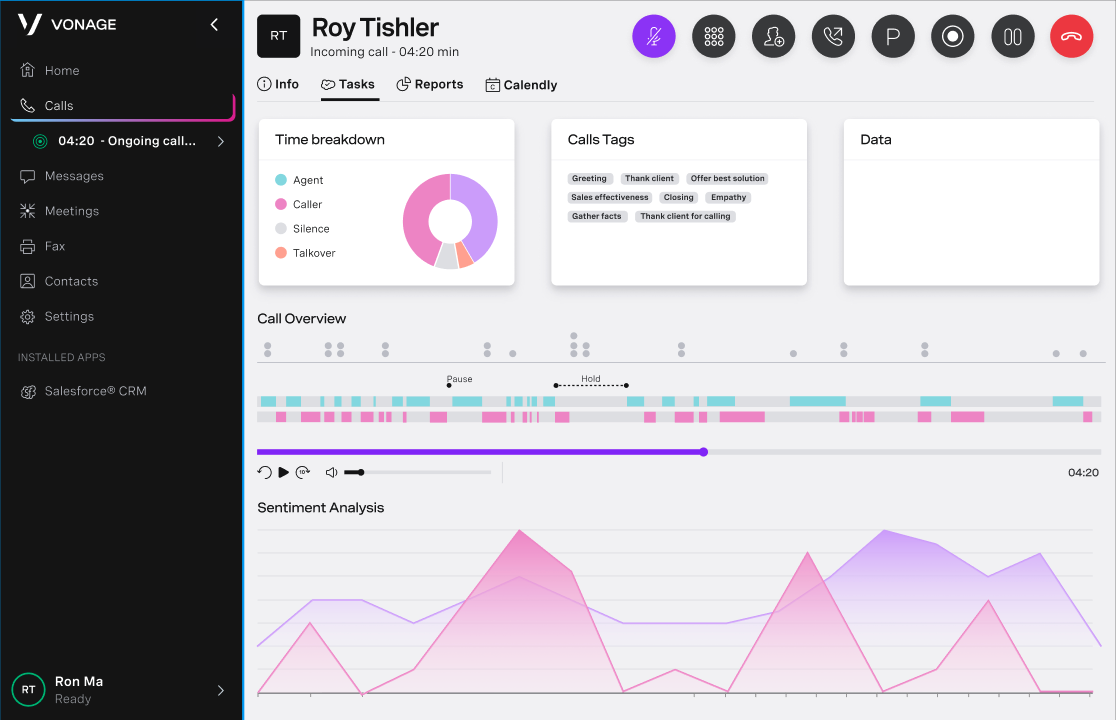Click the RT avatar next to Ron Ma
Viewport: 1116px width, 720px height.
click(28, 689)
